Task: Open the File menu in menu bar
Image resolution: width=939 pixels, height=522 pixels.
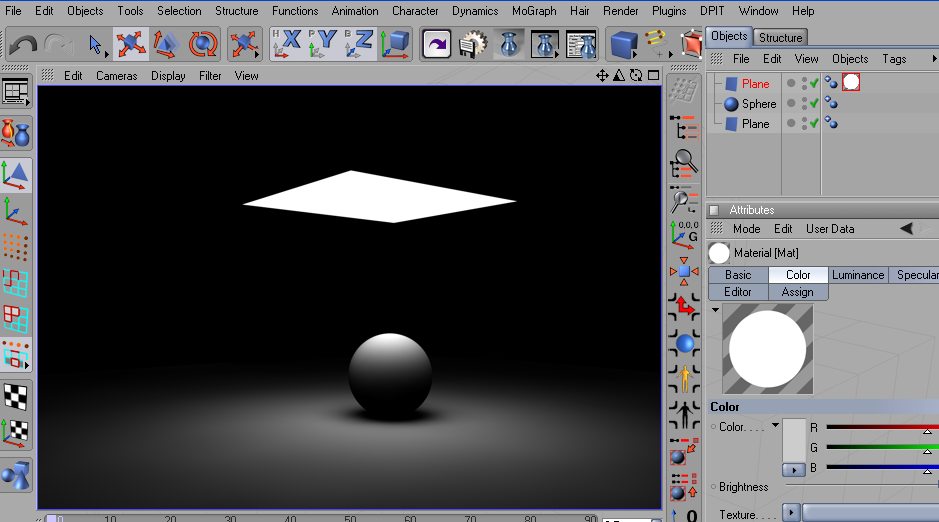Action: (13, 11)
